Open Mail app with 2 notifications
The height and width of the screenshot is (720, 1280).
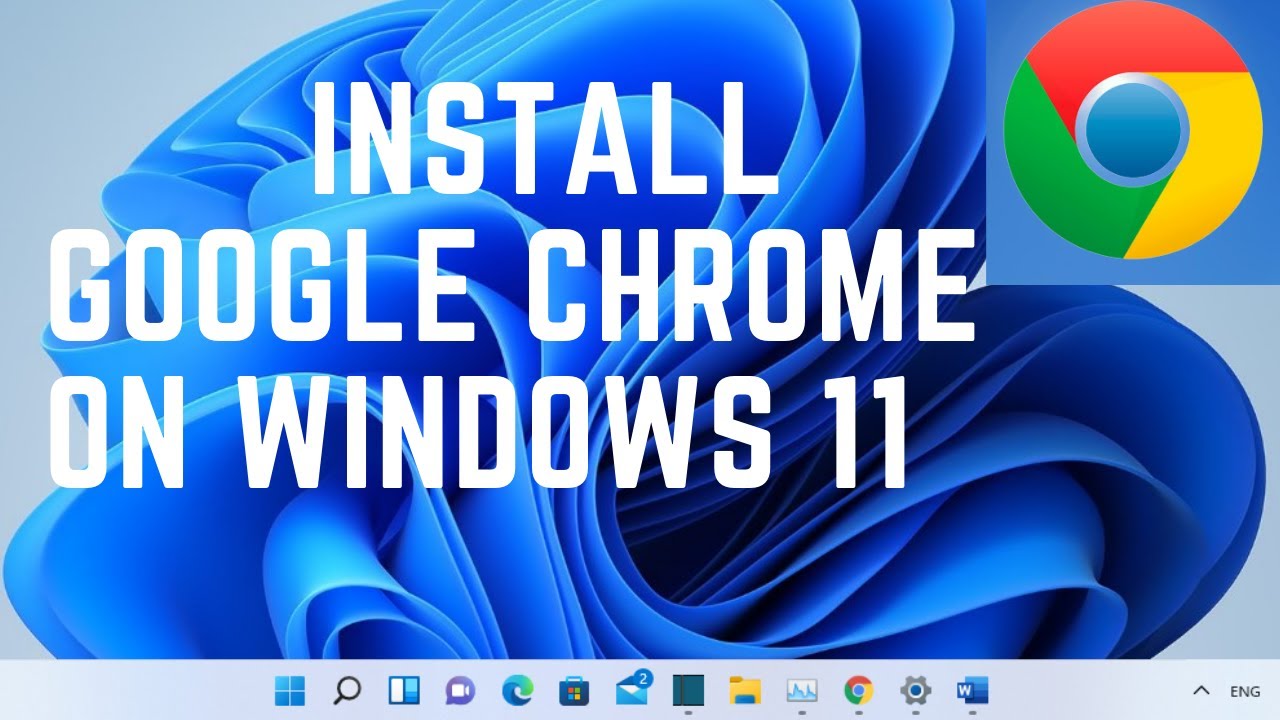[633, 688]
